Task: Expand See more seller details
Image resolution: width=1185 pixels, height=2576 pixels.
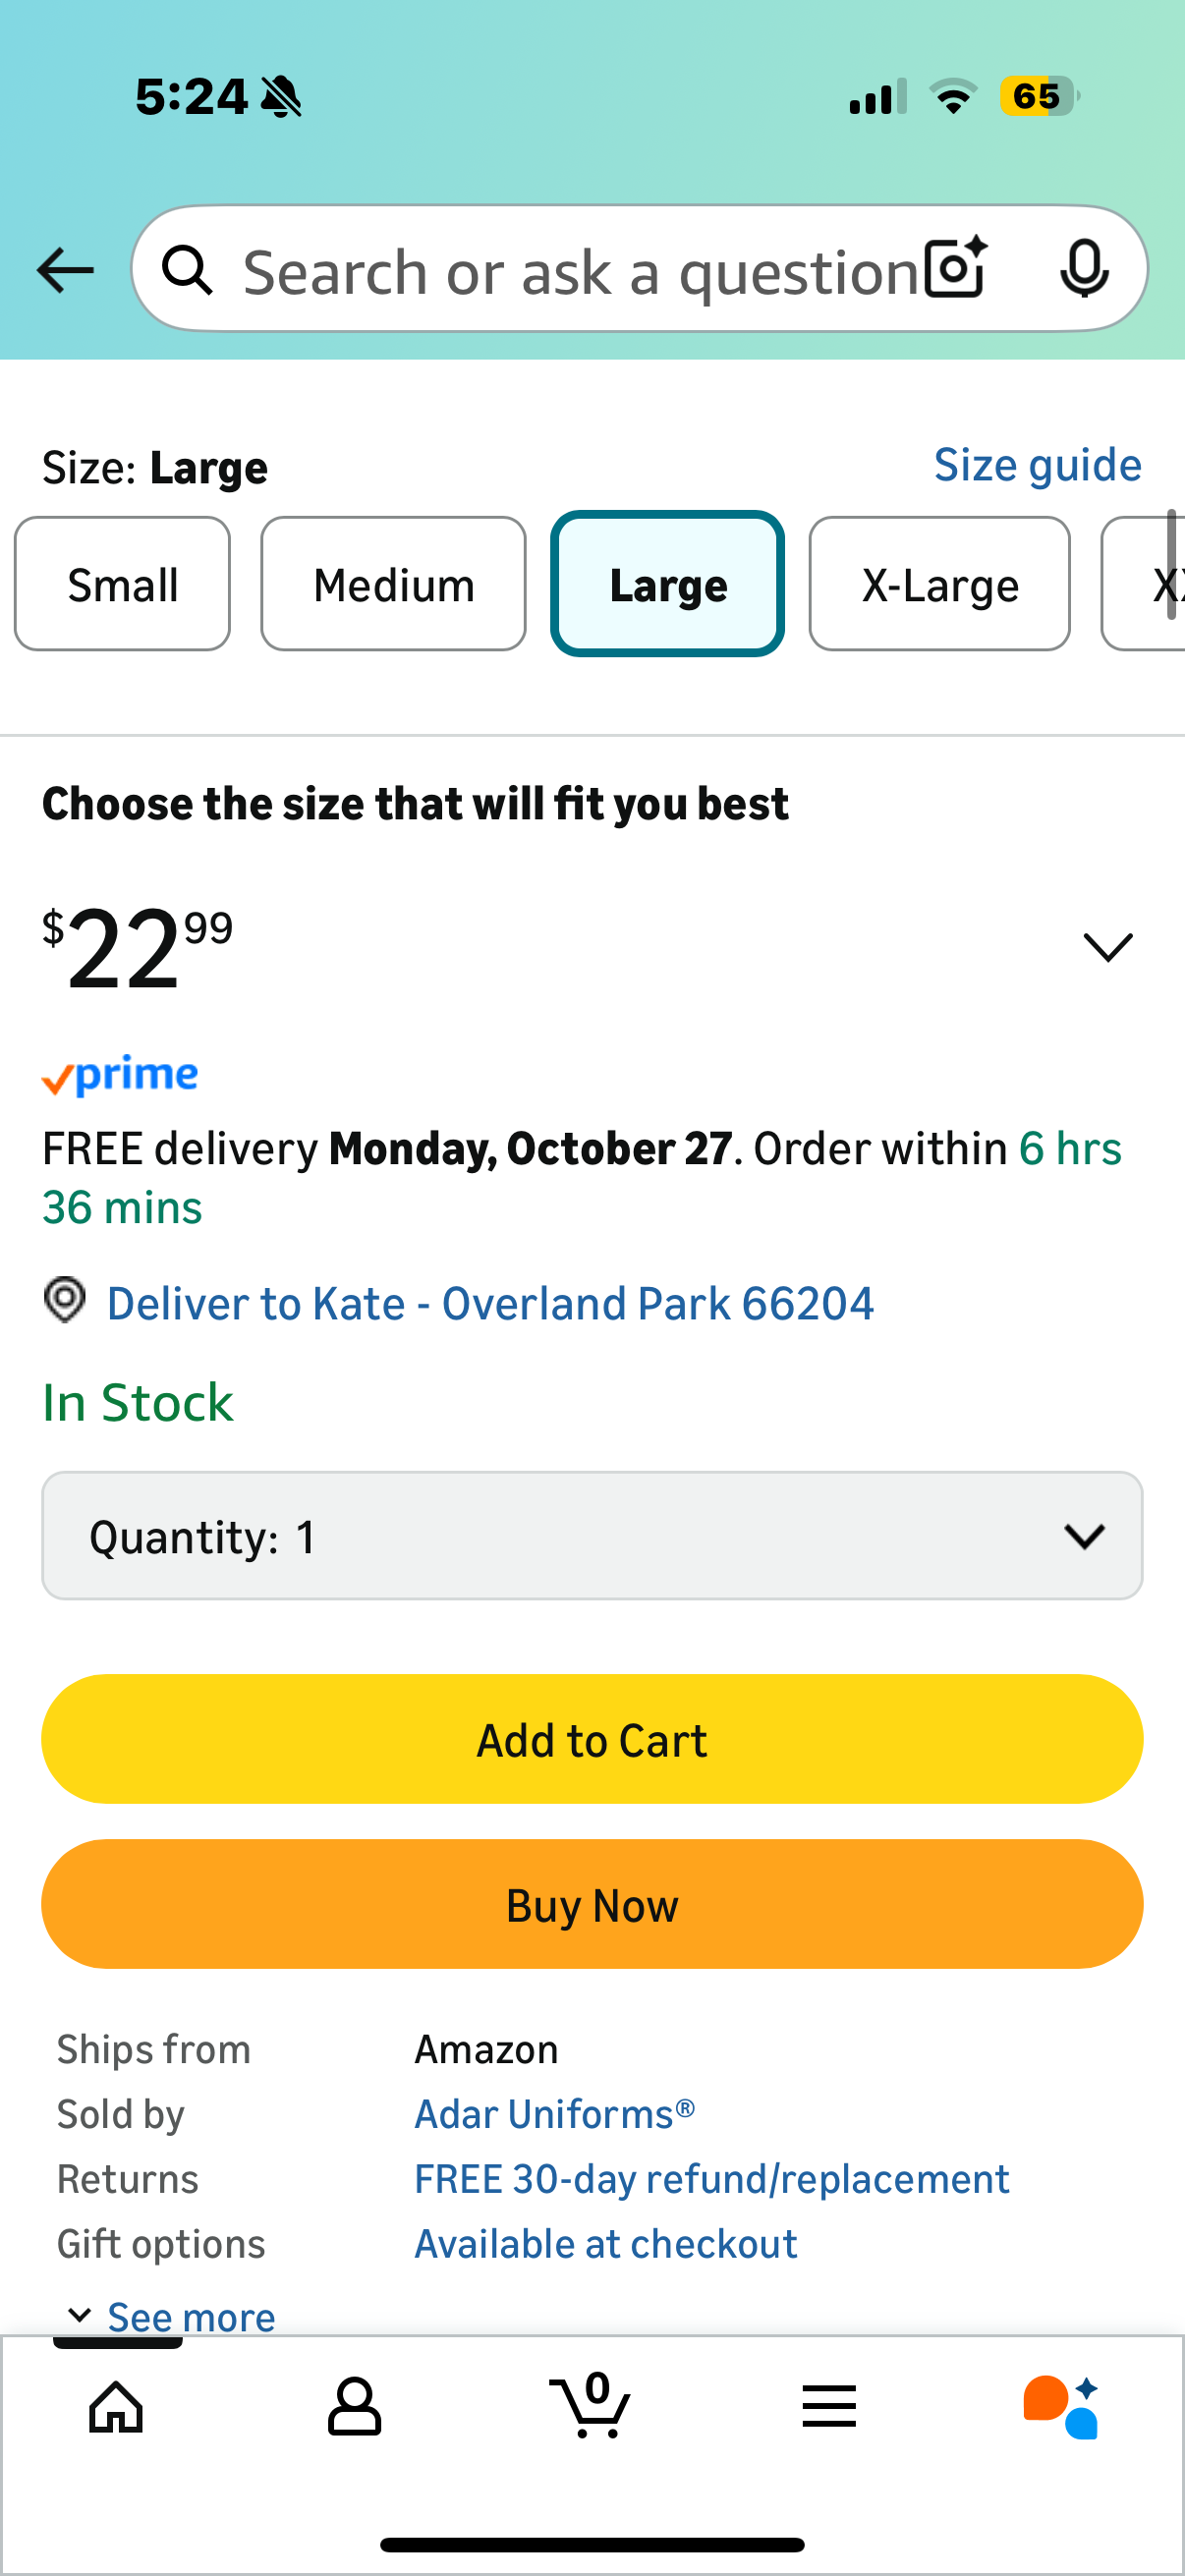Action: point(172,2316)
